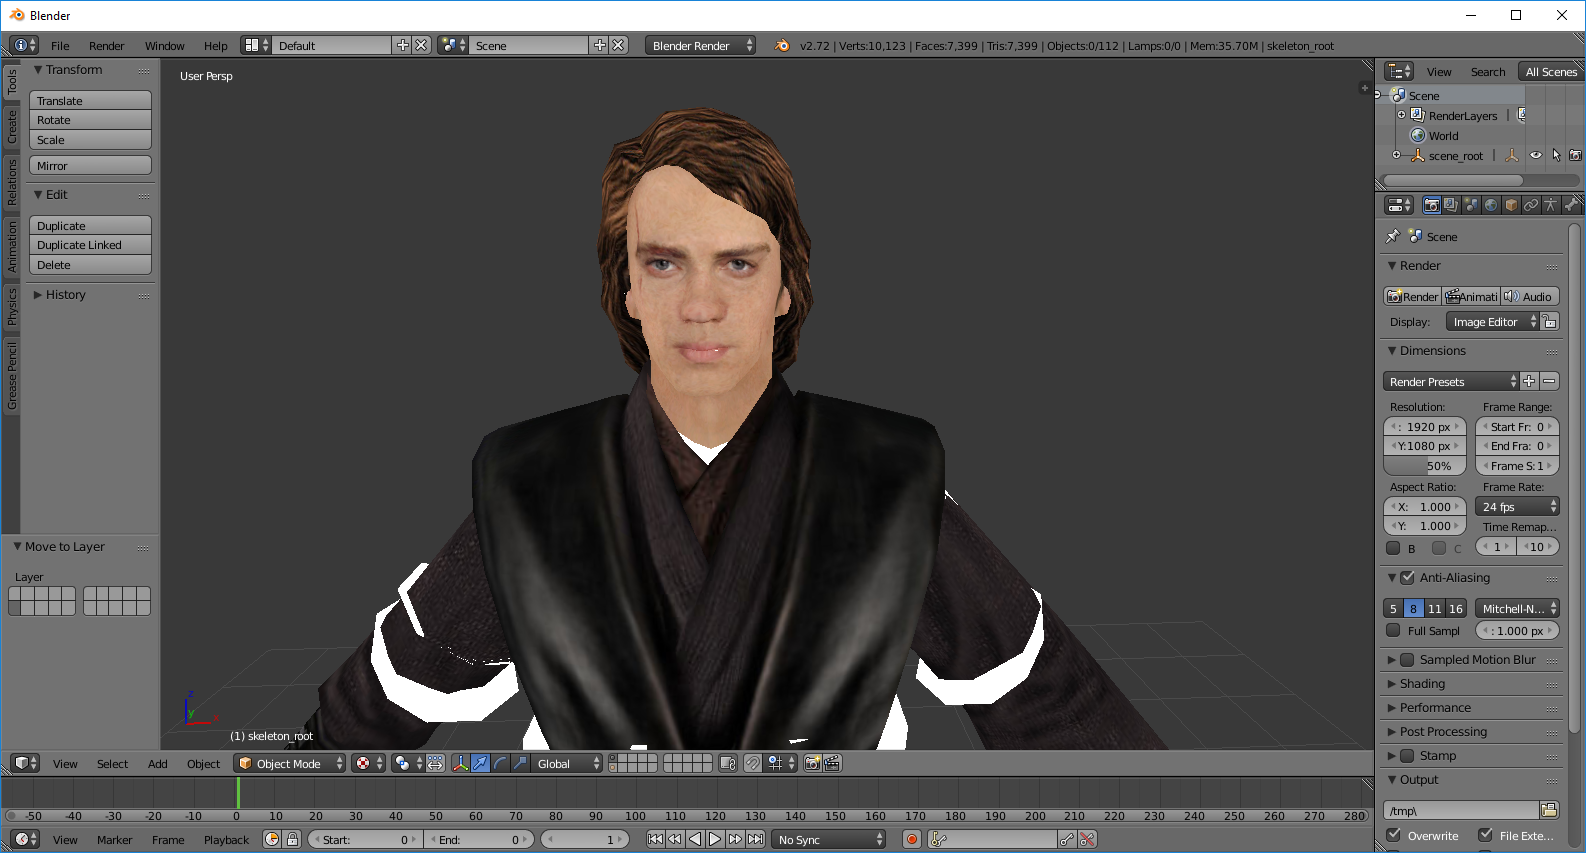Click the snap element type selector icon
Image resolution: width=1586 pixels, height=853 pixels.
point(781,763)
